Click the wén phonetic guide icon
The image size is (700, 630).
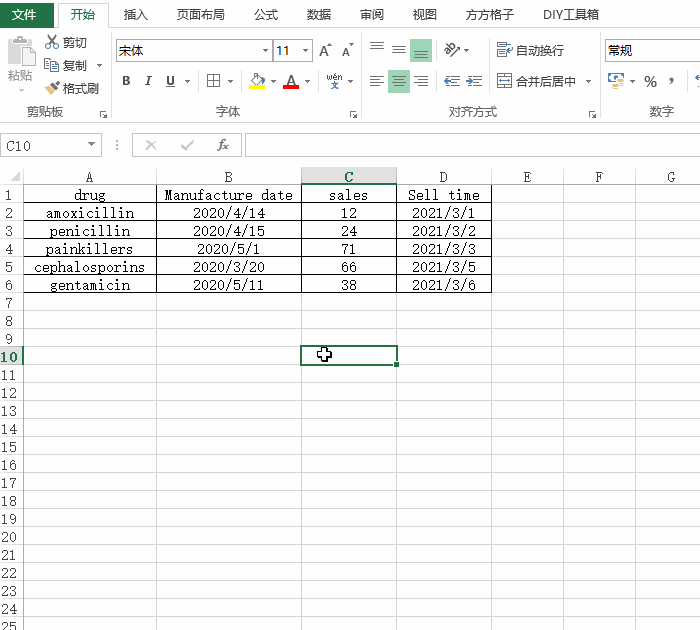click(x=334, y=81)
